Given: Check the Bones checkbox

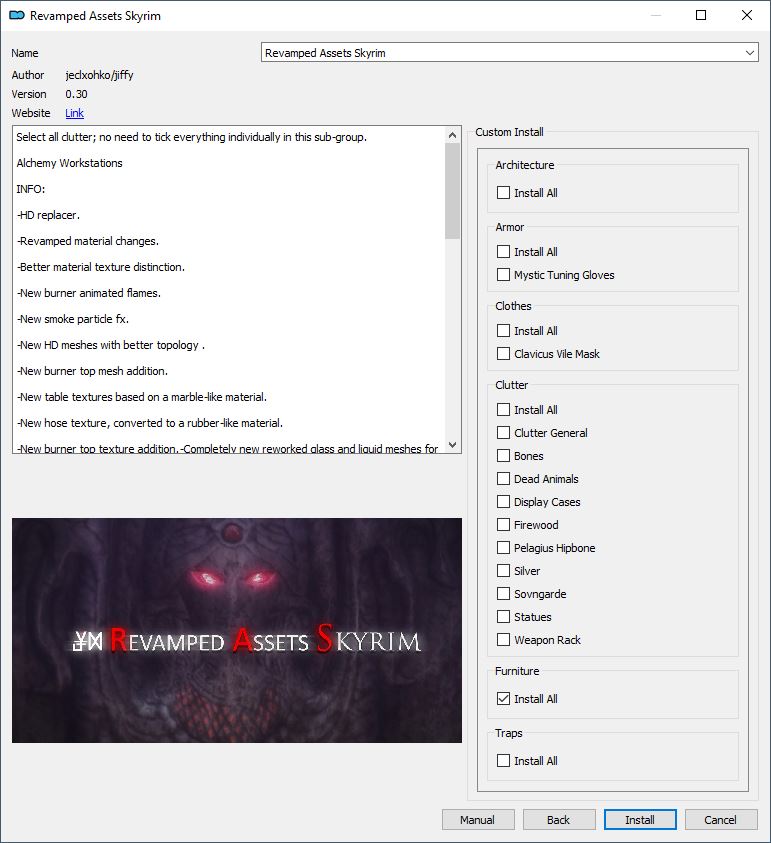Looking at the screenshot, I should click(x=503, y=456).
